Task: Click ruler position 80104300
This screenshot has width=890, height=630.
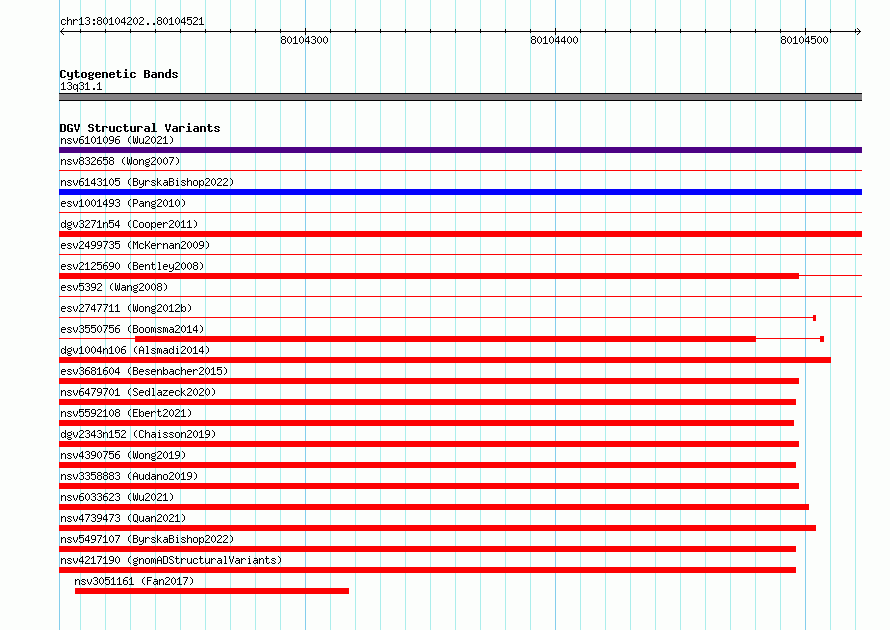Action: point(304,40)
